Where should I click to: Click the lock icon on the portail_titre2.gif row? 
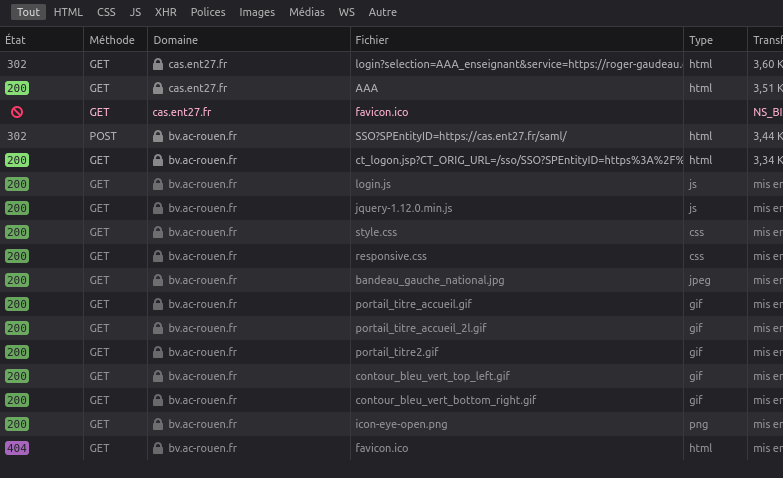point(158,352)
